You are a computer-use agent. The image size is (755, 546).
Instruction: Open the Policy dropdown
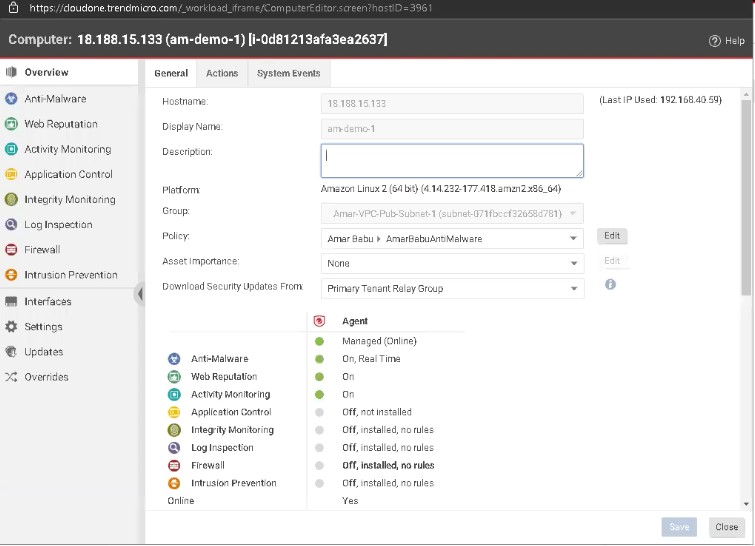point(452,238)
